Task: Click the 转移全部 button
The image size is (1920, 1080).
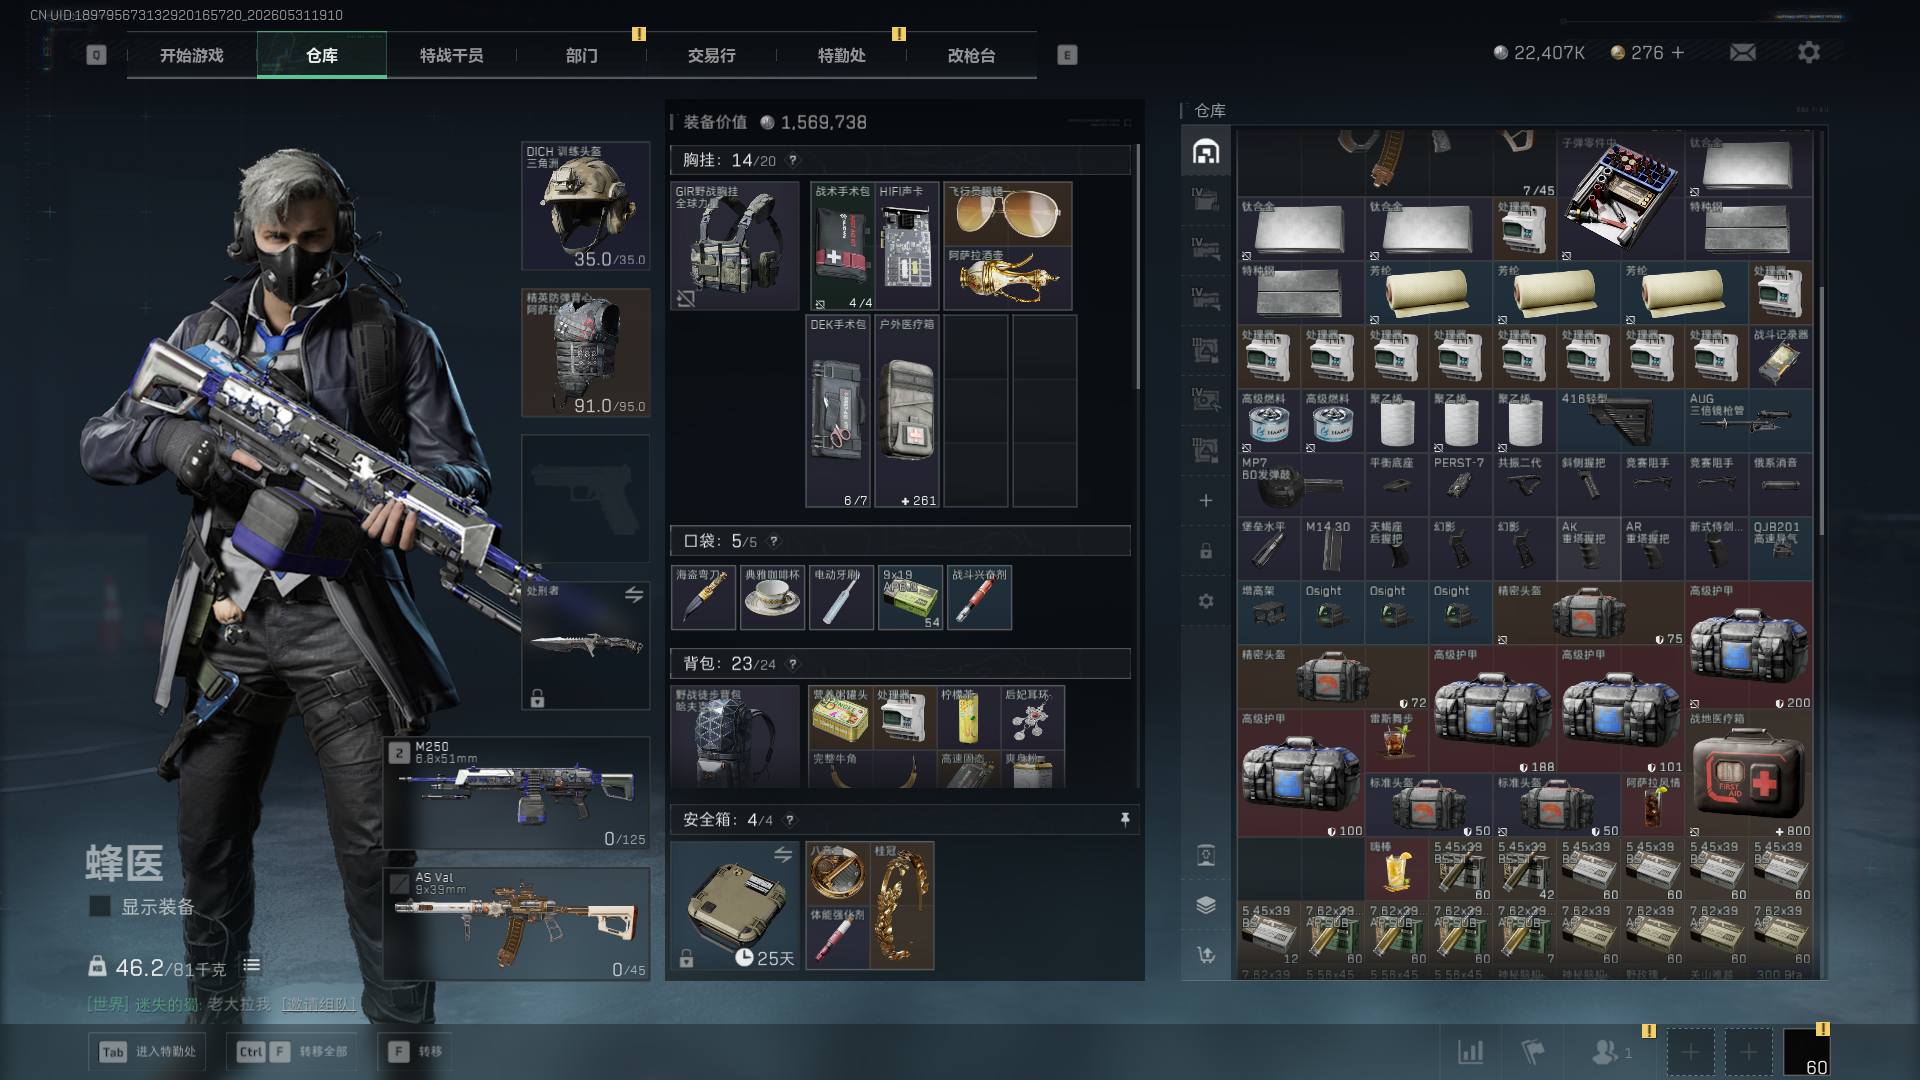Action: (292, 1051)
